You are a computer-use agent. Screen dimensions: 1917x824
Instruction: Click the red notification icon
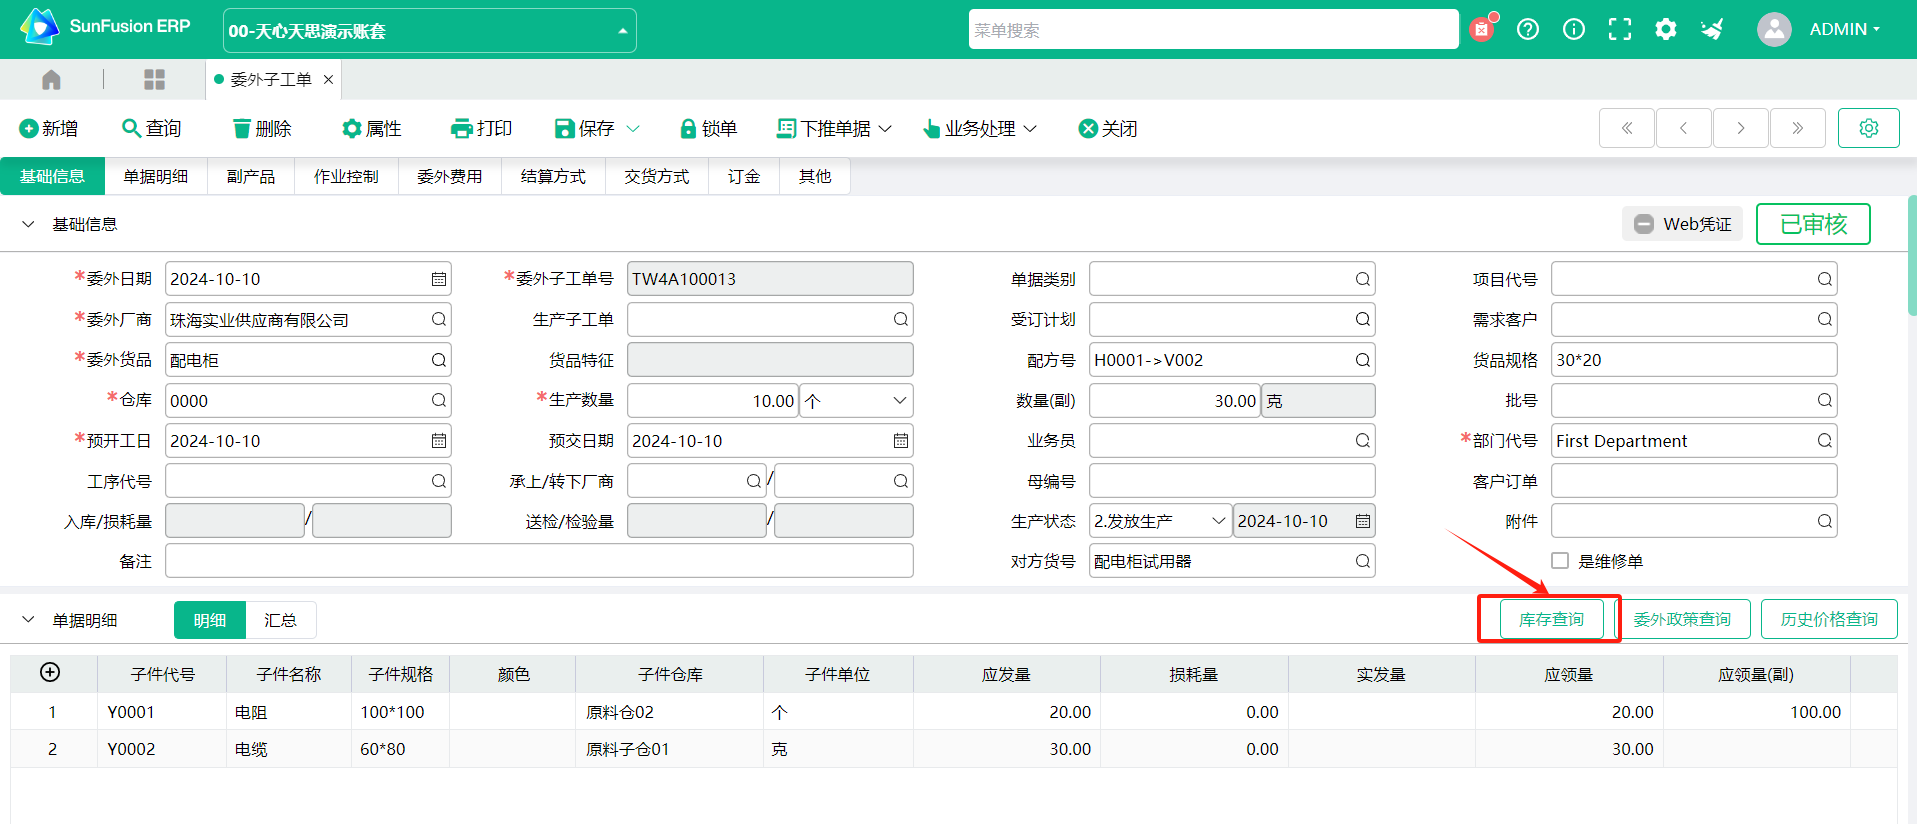click(1482, 29)
